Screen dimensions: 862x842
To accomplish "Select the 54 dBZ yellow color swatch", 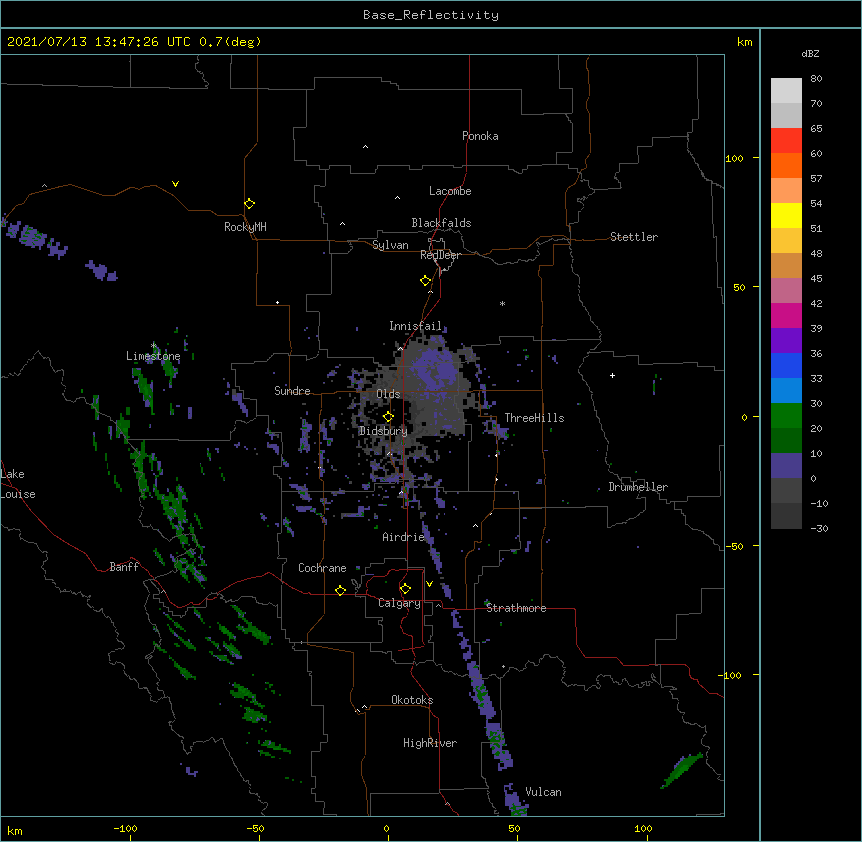I will 786,215.
